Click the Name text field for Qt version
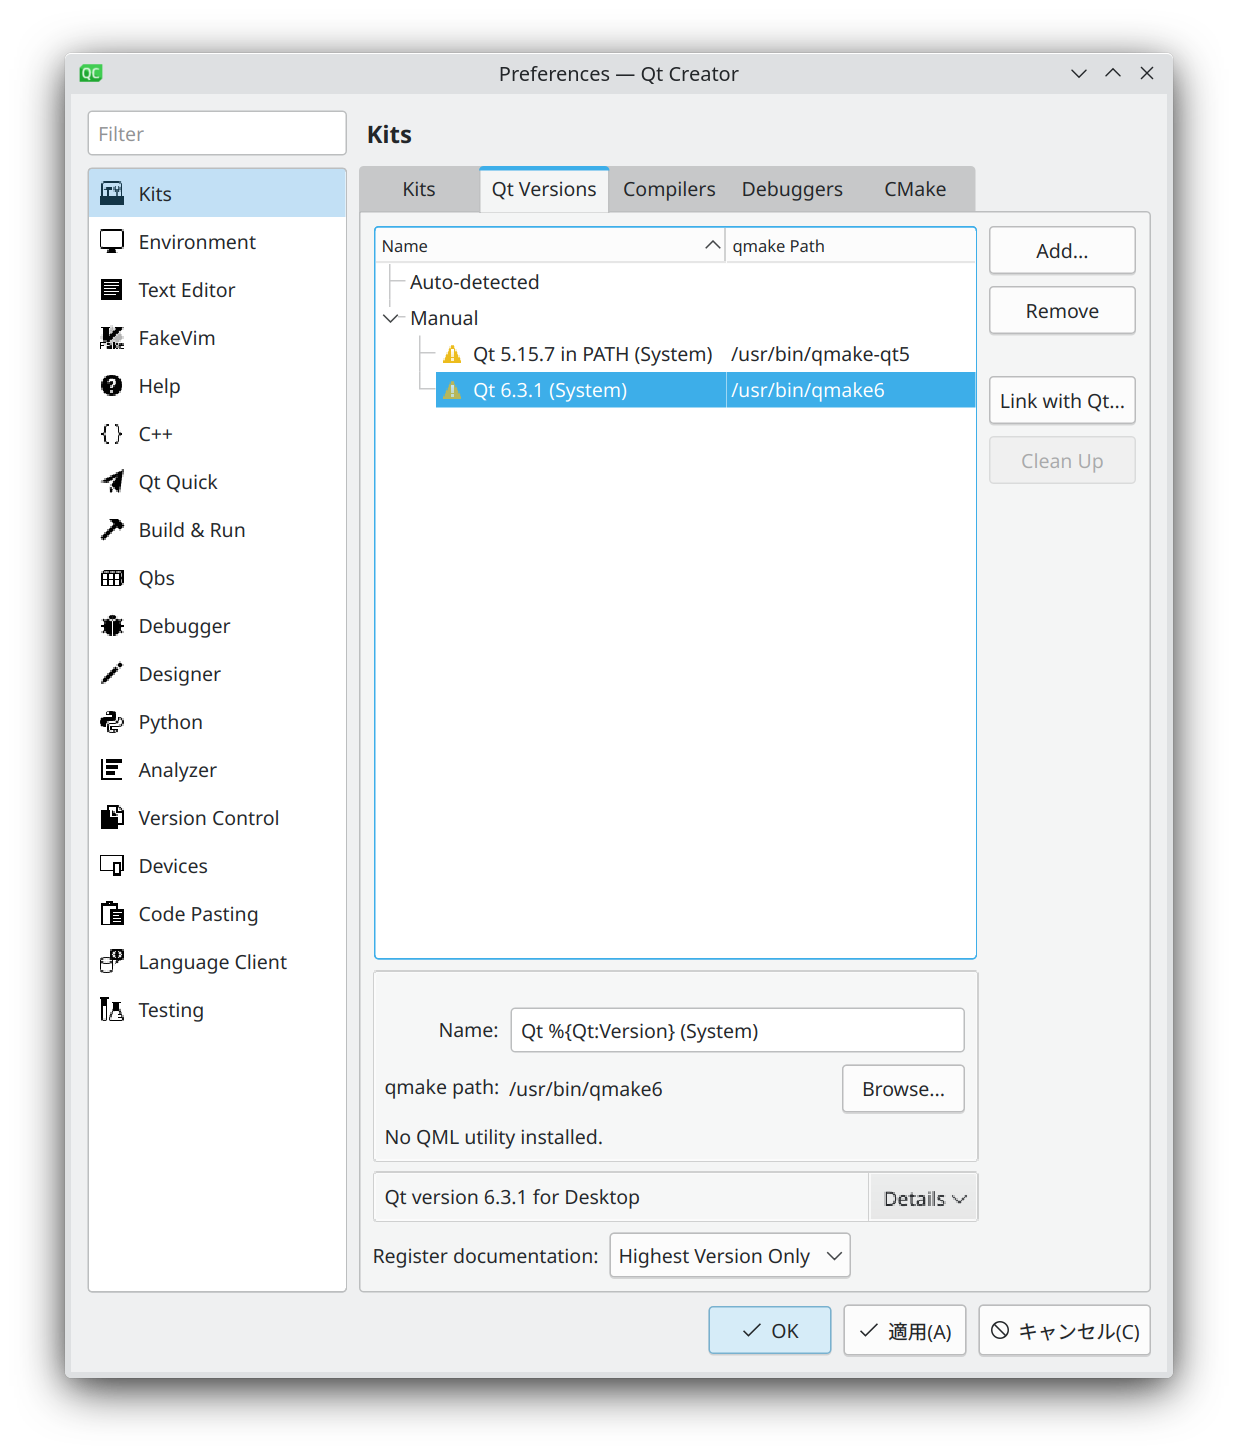The image size is (1238, 1455). [x=737, y=1031]
